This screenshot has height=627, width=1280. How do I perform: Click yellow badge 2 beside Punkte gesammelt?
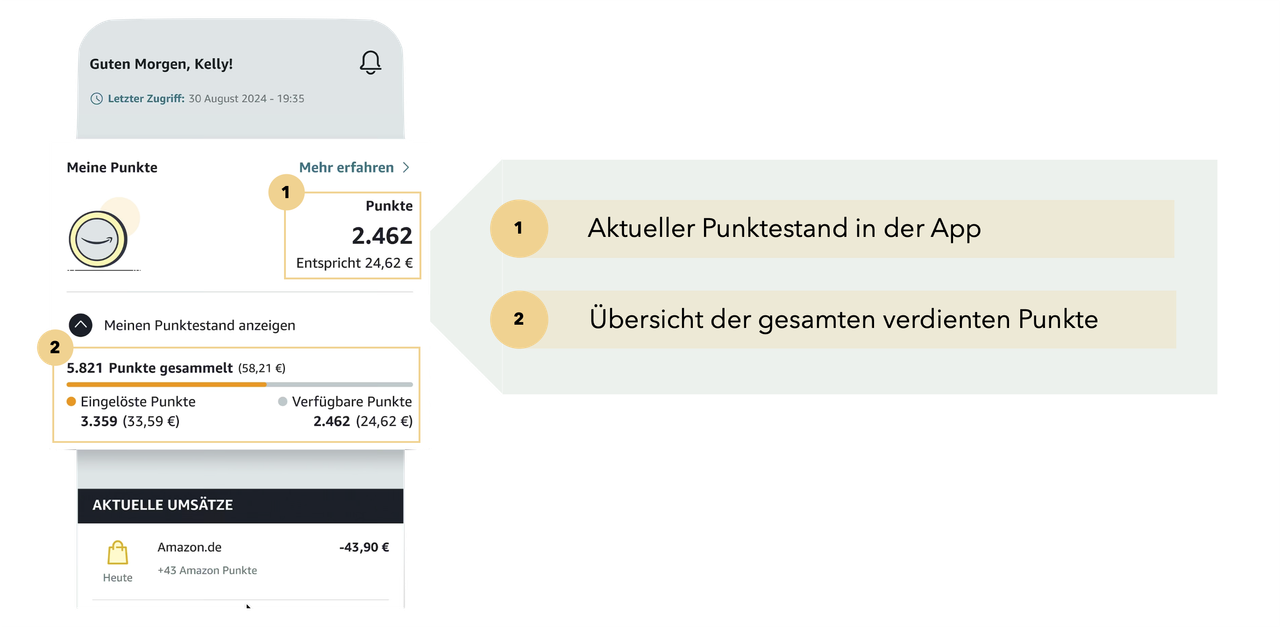pyautogui.click(x=55, y=349)
